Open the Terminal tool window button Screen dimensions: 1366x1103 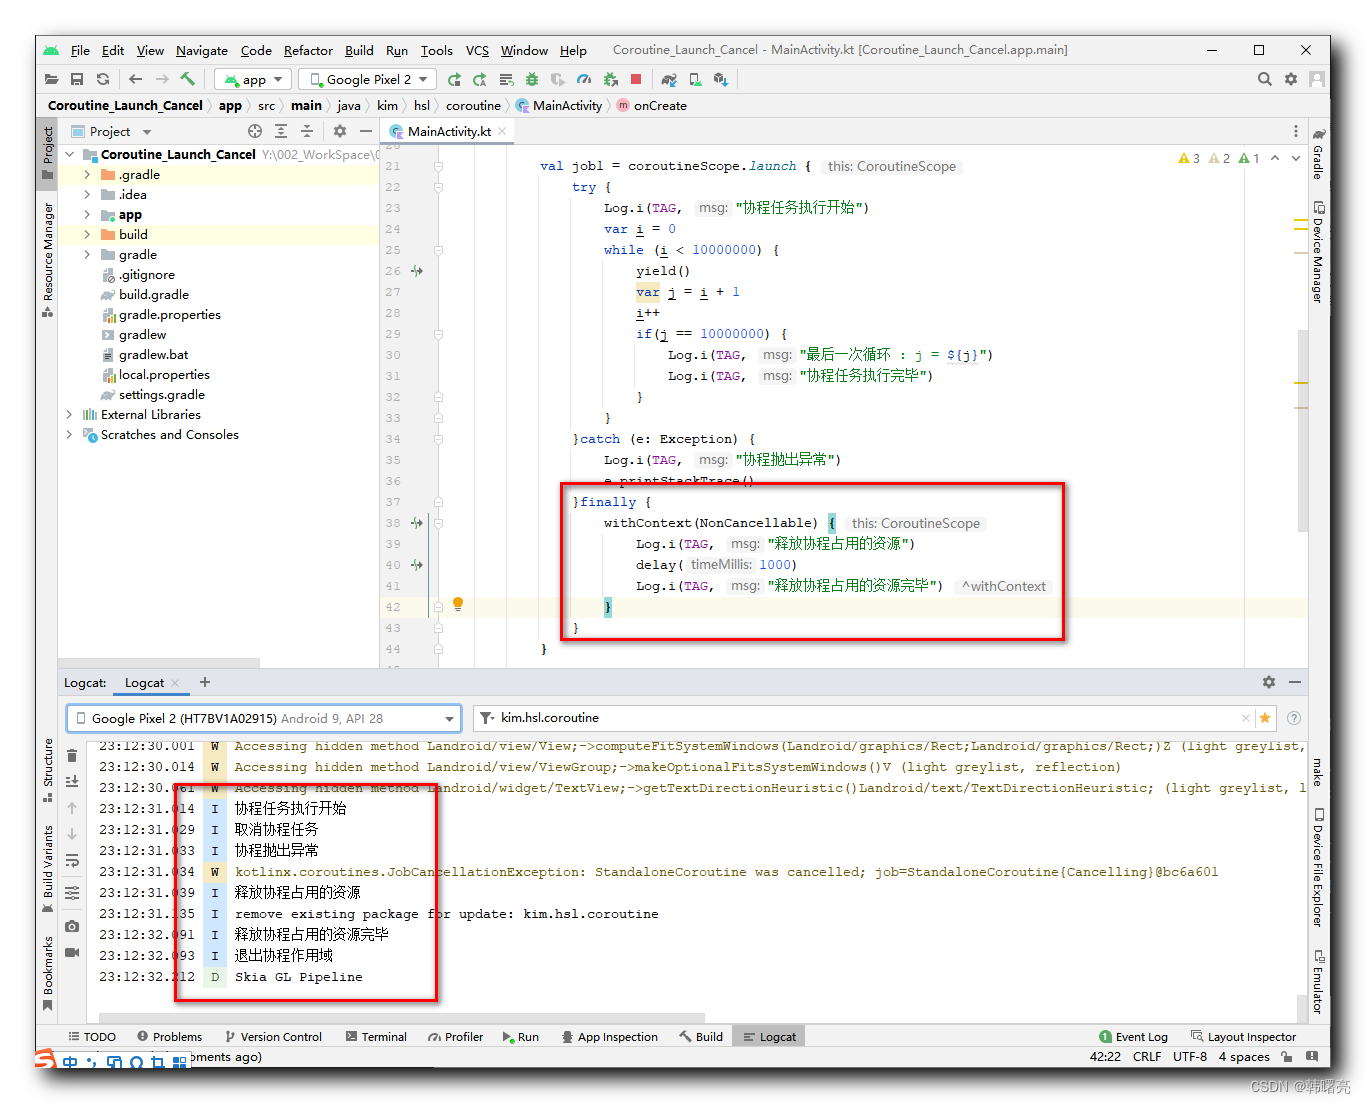pos(376,1037)
